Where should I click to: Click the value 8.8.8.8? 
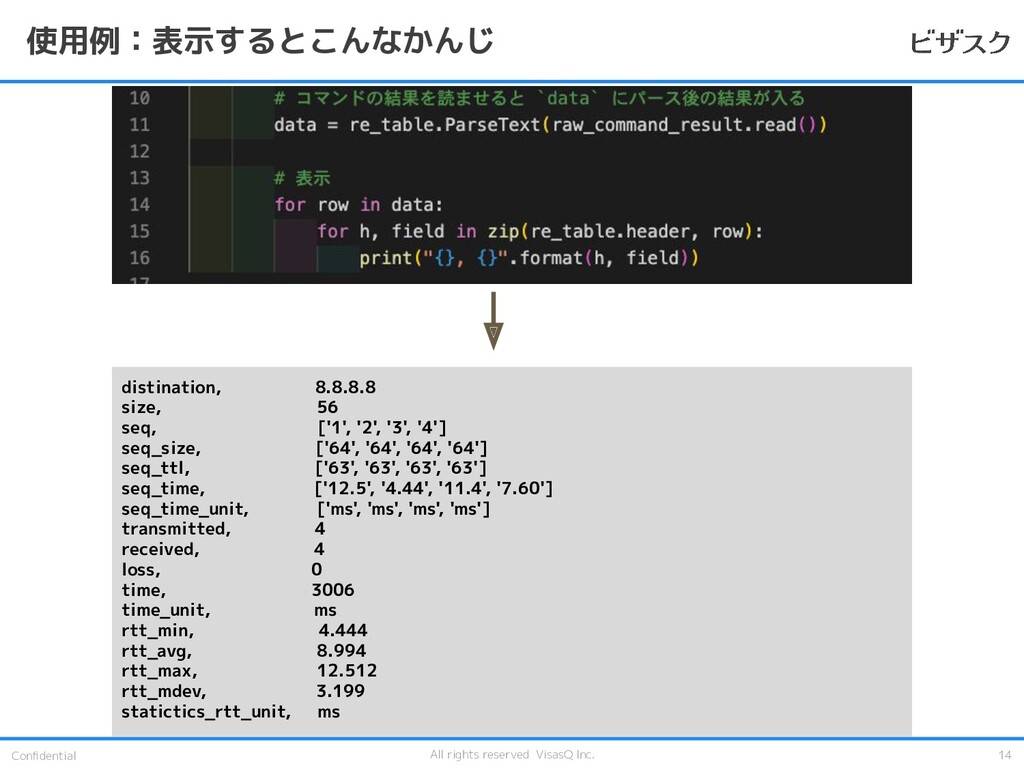[345, 387]
